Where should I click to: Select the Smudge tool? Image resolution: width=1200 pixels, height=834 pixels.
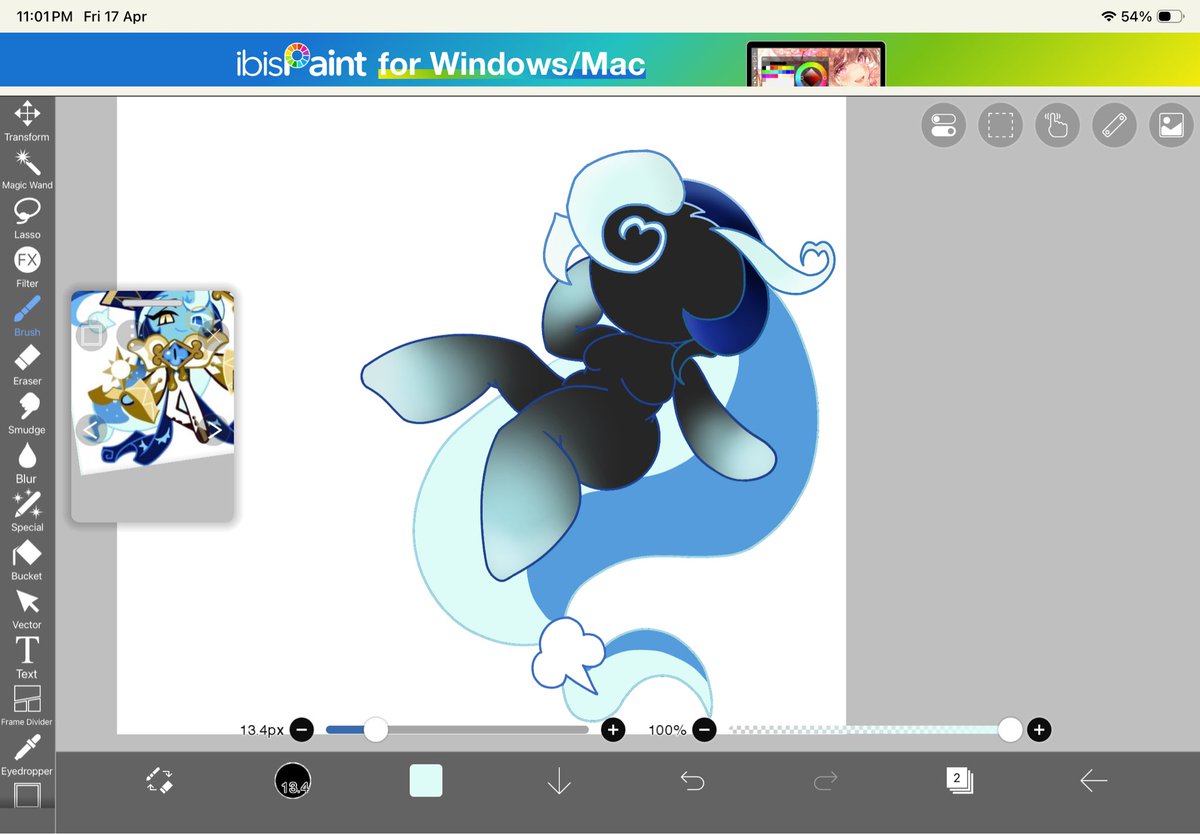[x=27, y=413]
